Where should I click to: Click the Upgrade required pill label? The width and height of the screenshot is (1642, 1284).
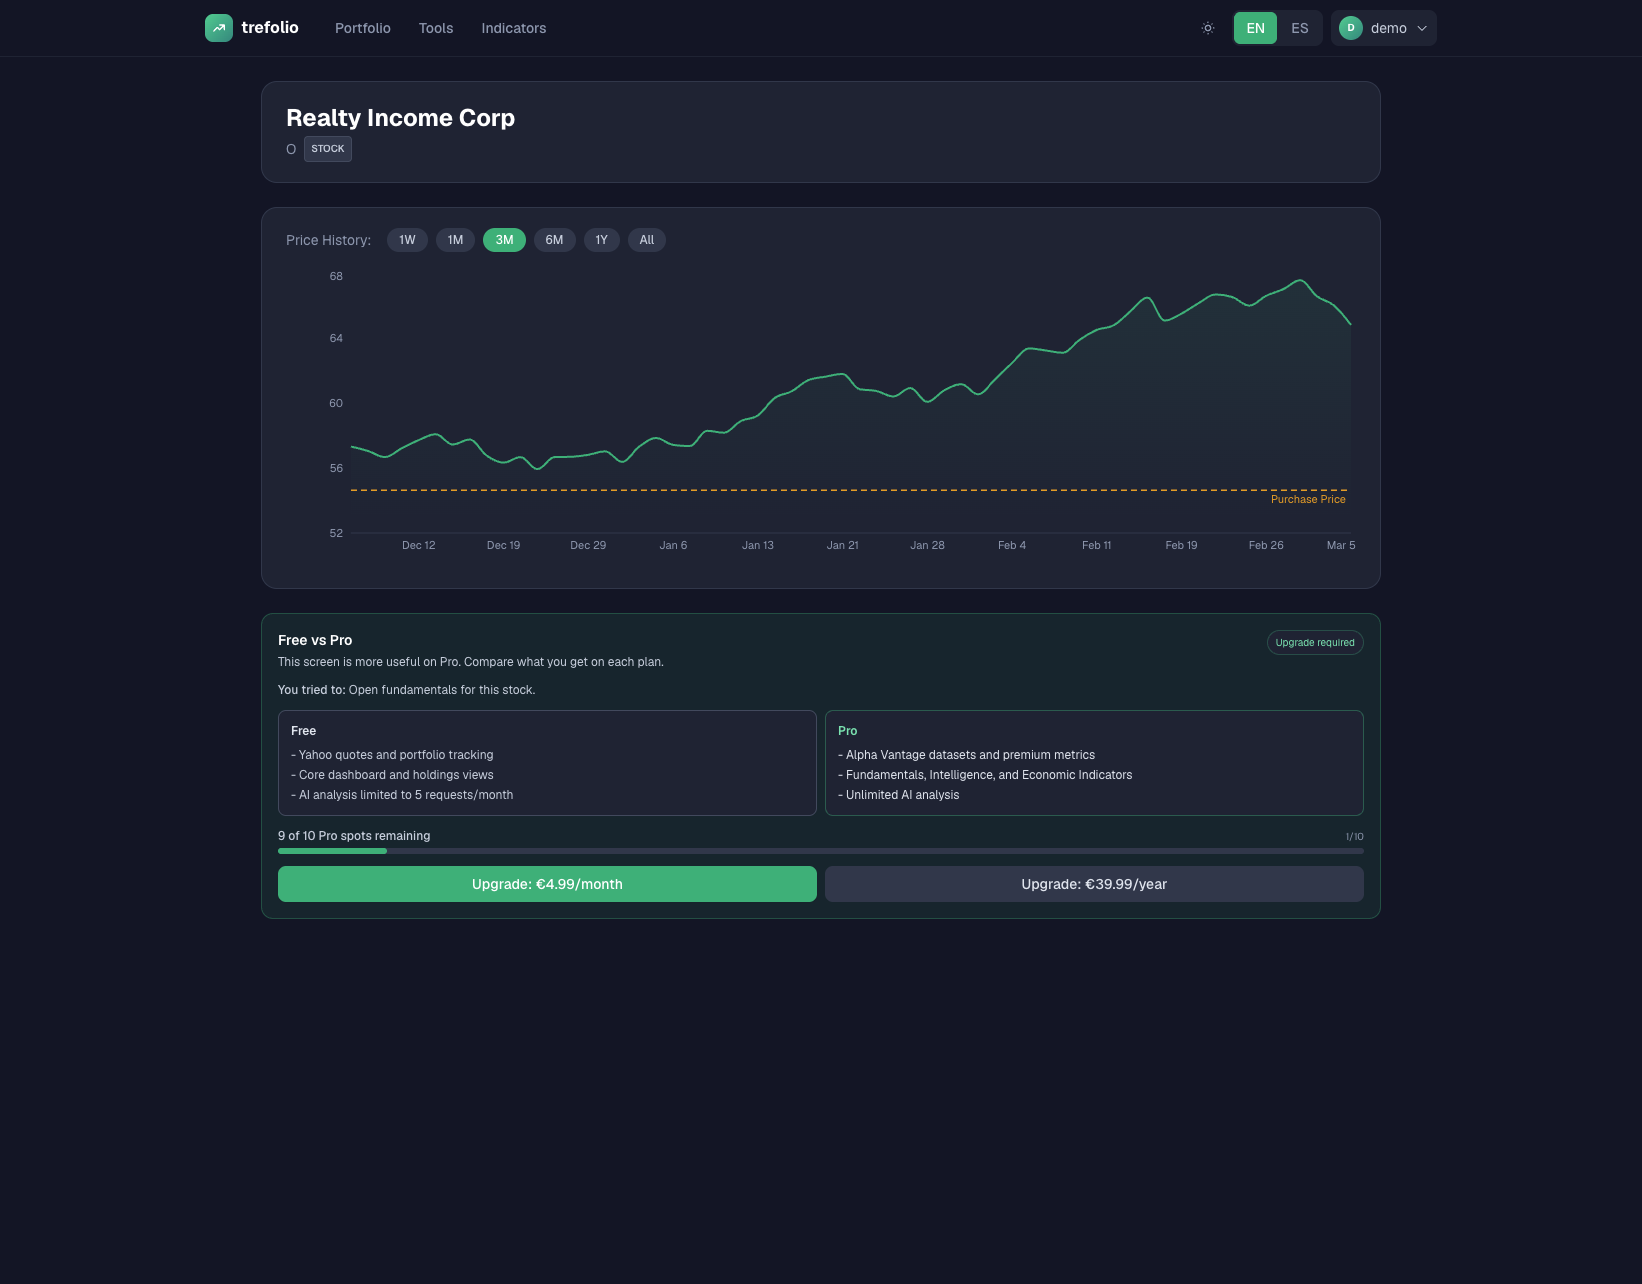coord(1314,642)
